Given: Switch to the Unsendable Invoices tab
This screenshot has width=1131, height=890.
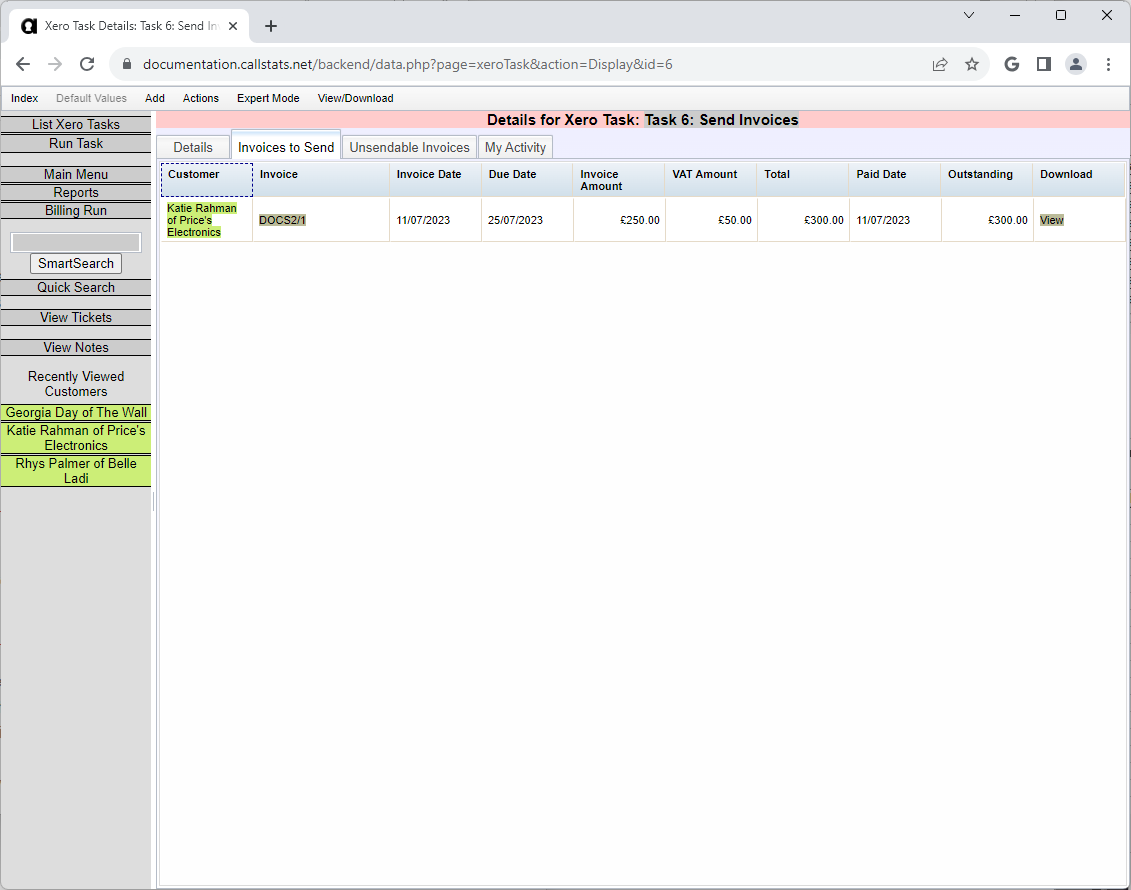Looking at the screenshot, I should [x=409, y=146].
